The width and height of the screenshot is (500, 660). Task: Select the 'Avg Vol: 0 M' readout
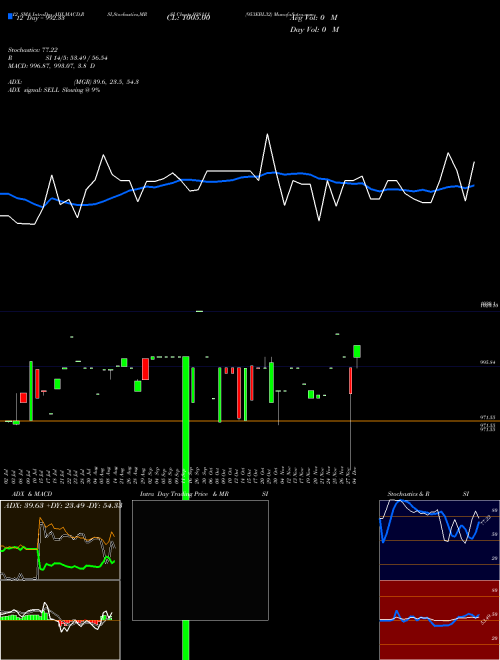click(x=314, y=18)
